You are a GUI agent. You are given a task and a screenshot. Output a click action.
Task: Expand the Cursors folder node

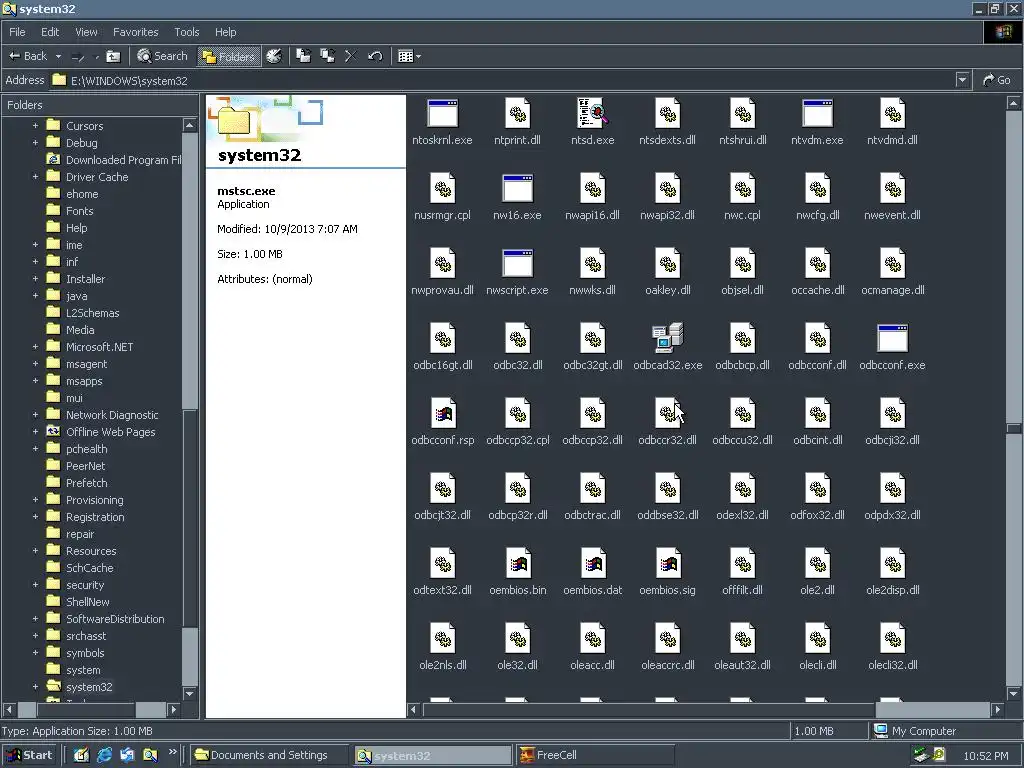(35, 125)
